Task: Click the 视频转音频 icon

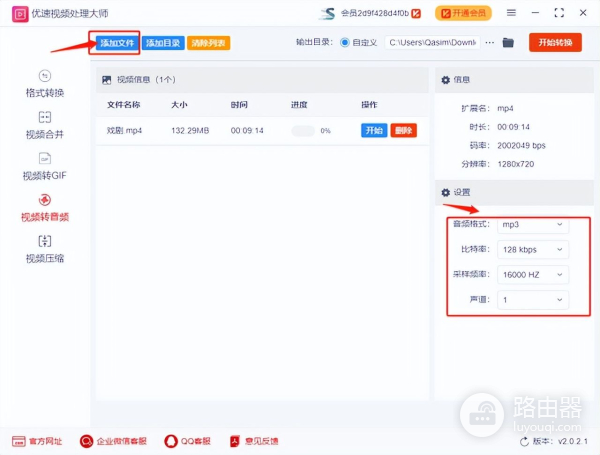Action: (x=45, y=200)
